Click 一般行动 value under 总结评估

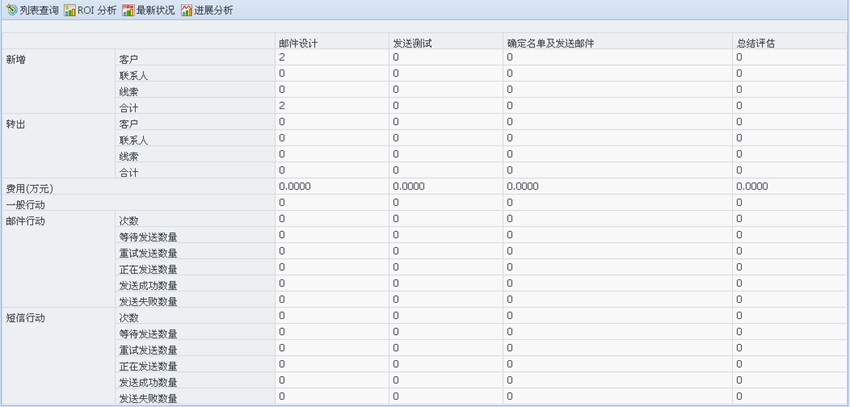coord(739,202)
